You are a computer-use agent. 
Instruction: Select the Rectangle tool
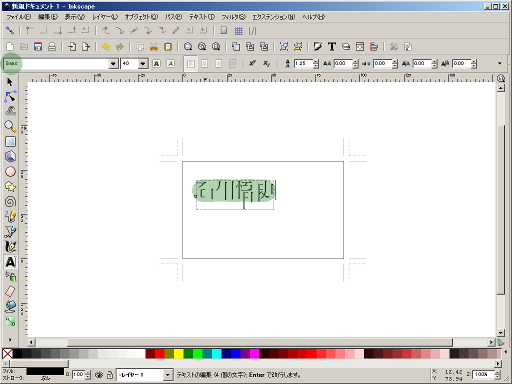click(10, 142)
